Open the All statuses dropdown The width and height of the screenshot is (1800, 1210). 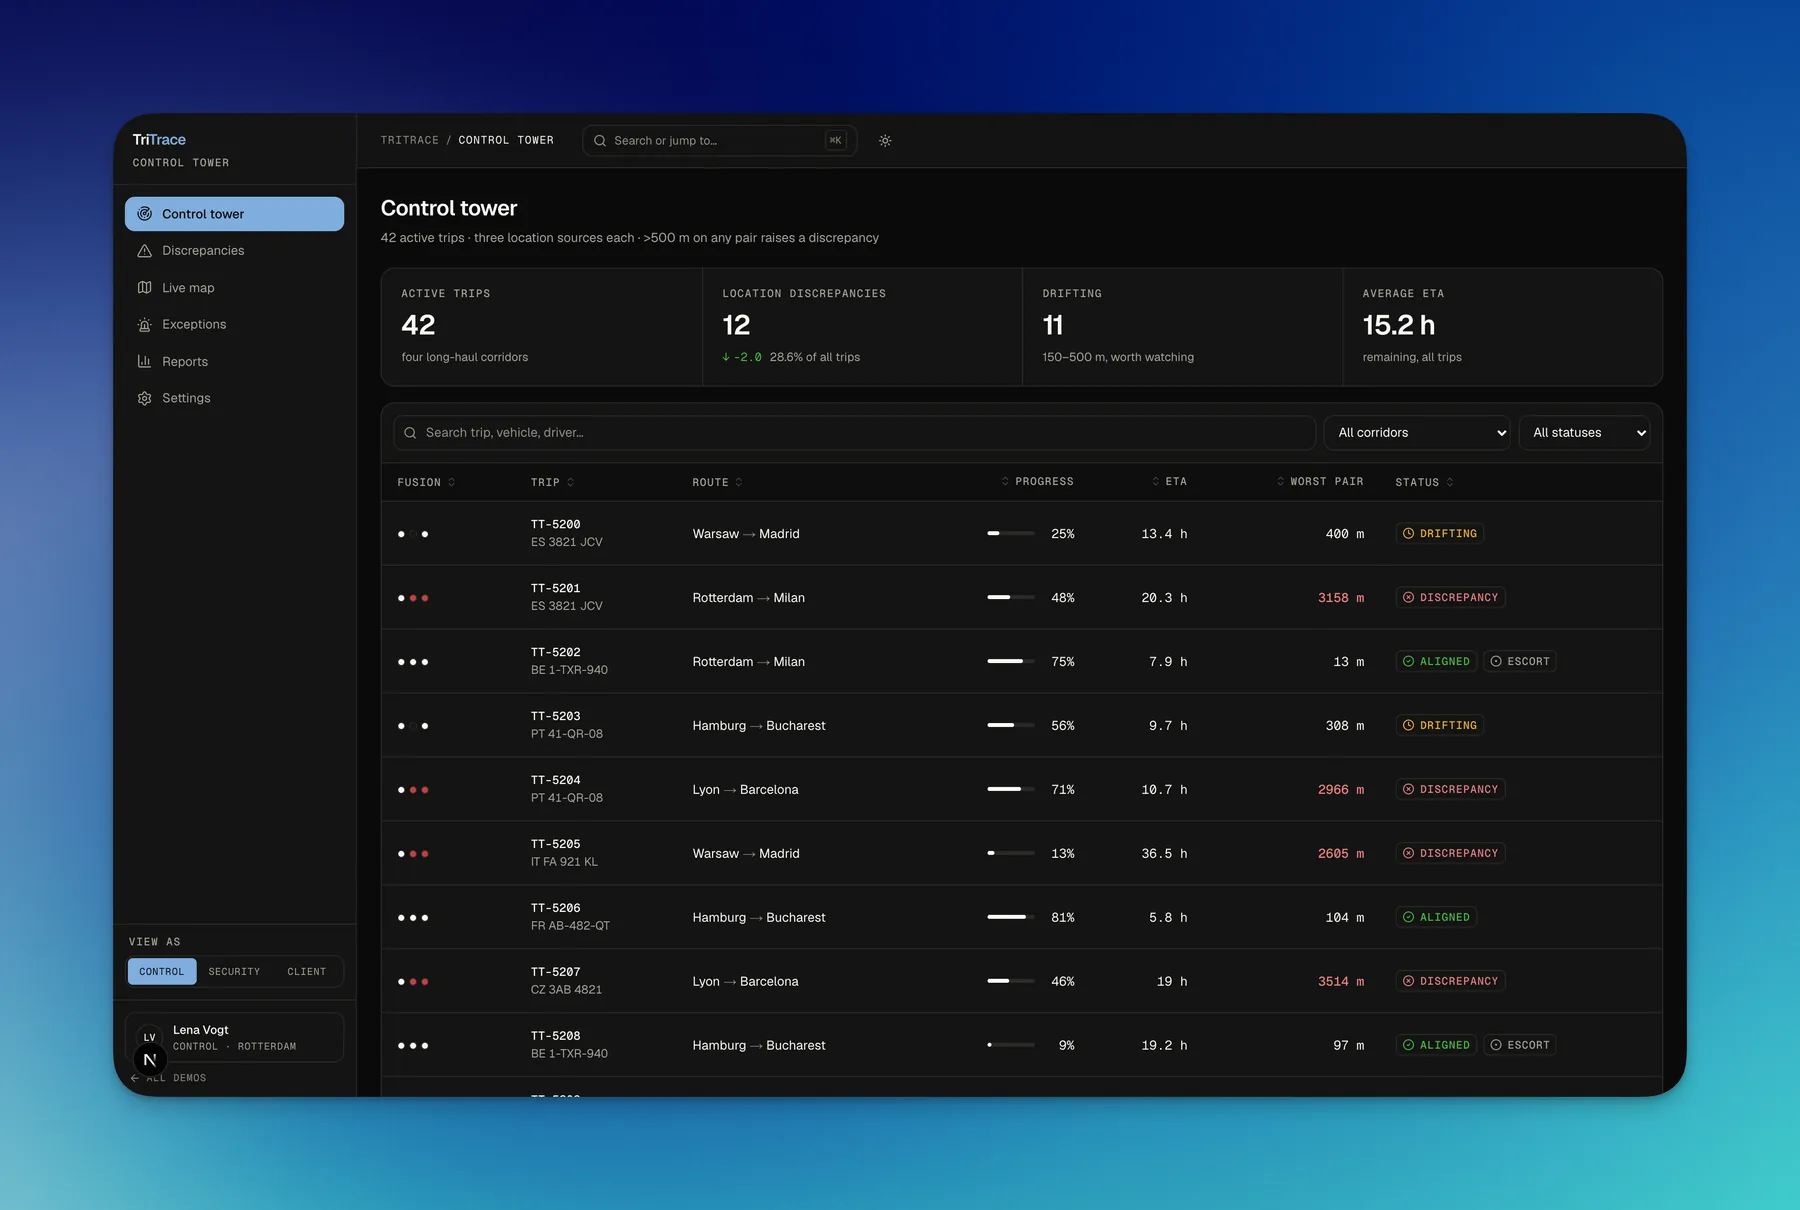click(1584, 433)
